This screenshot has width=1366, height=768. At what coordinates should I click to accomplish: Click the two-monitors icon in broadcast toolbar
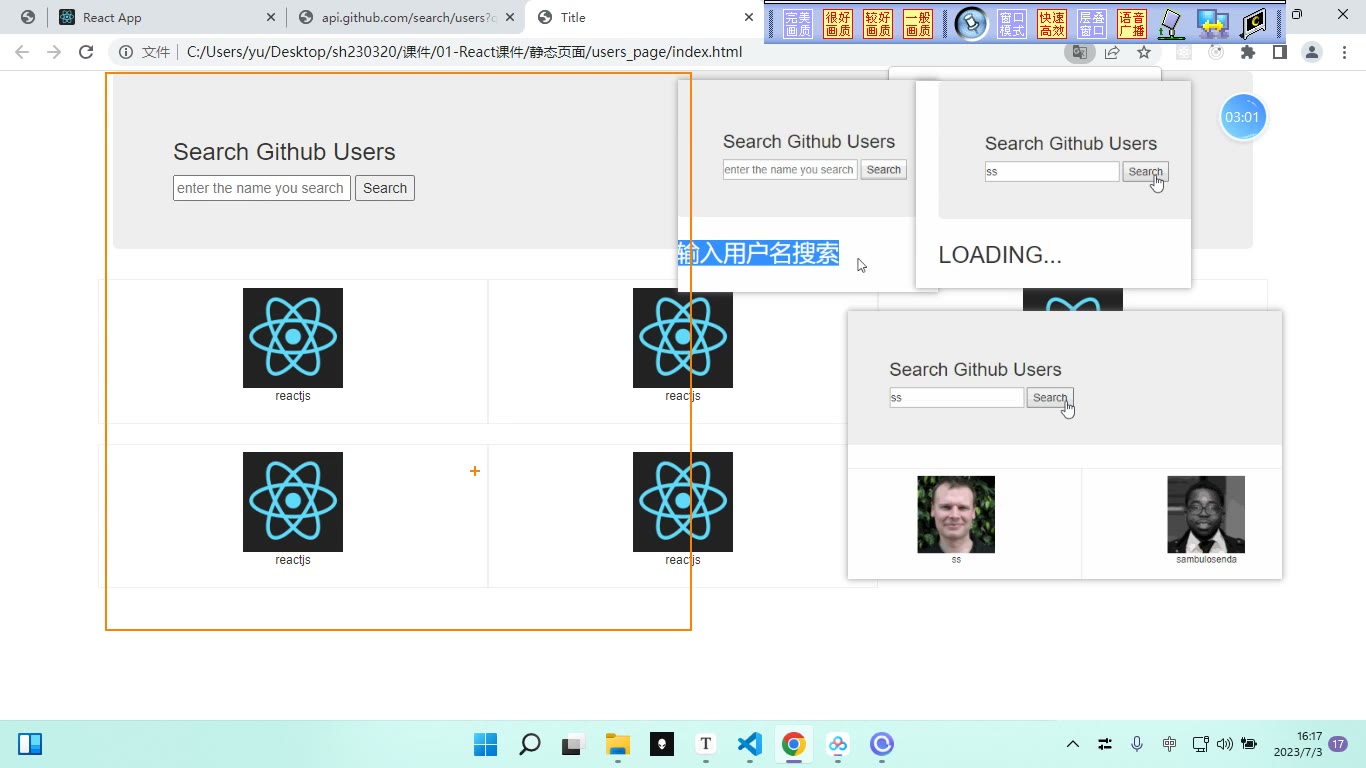[1213, 24]
